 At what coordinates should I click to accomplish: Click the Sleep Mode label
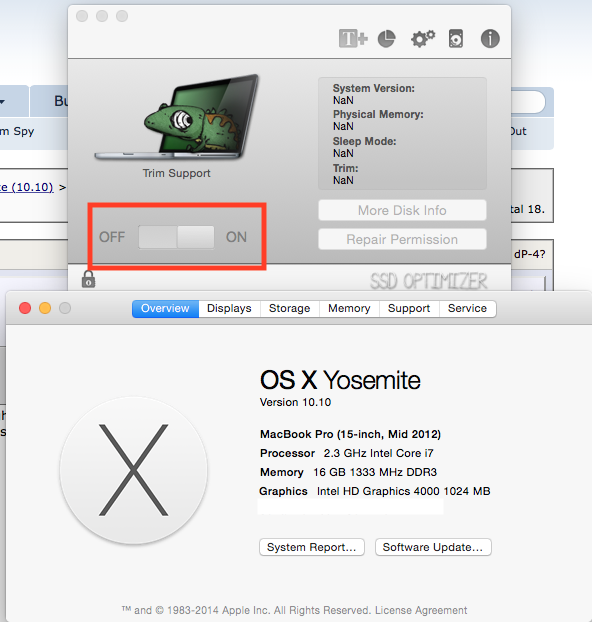[364, 141]
